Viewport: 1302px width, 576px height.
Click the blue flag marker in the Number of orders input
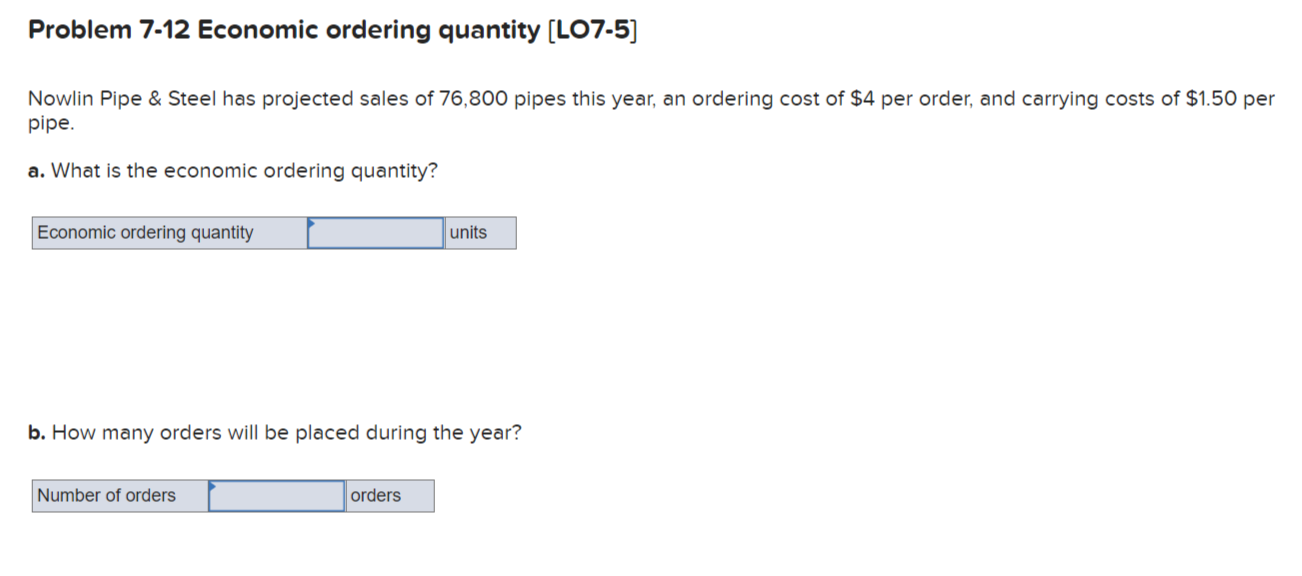point(212,487)
